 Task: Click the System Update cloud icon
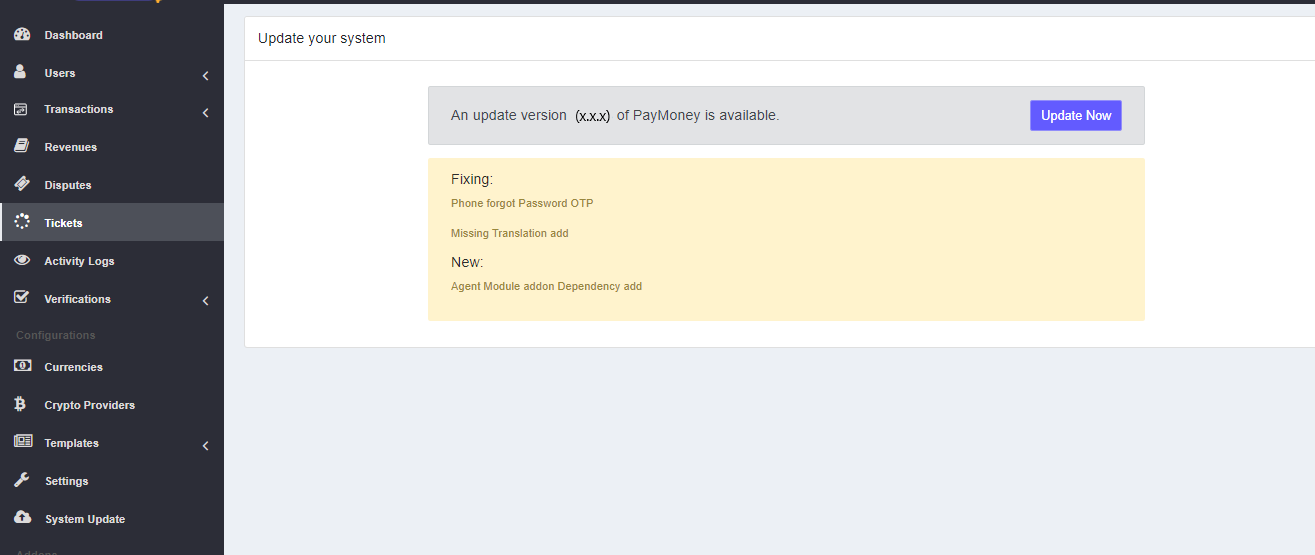(x=22, y=519)
